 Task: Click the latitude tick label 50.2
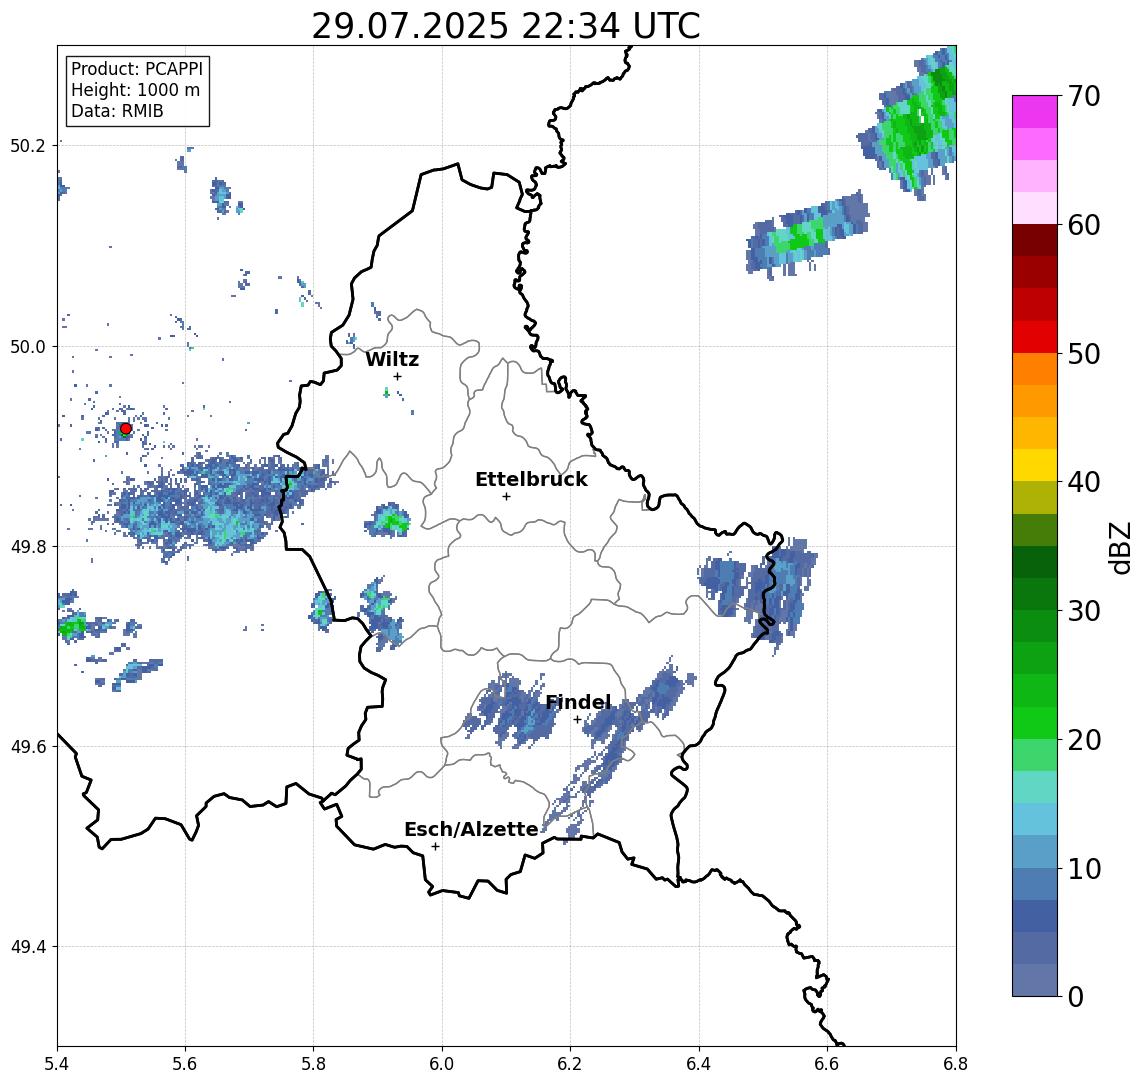(x=28, y=145)
